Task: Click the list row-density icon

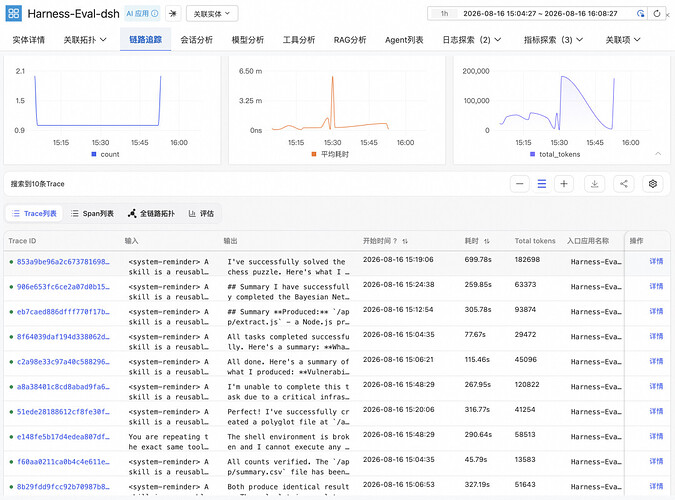Action: coord(542,184)
